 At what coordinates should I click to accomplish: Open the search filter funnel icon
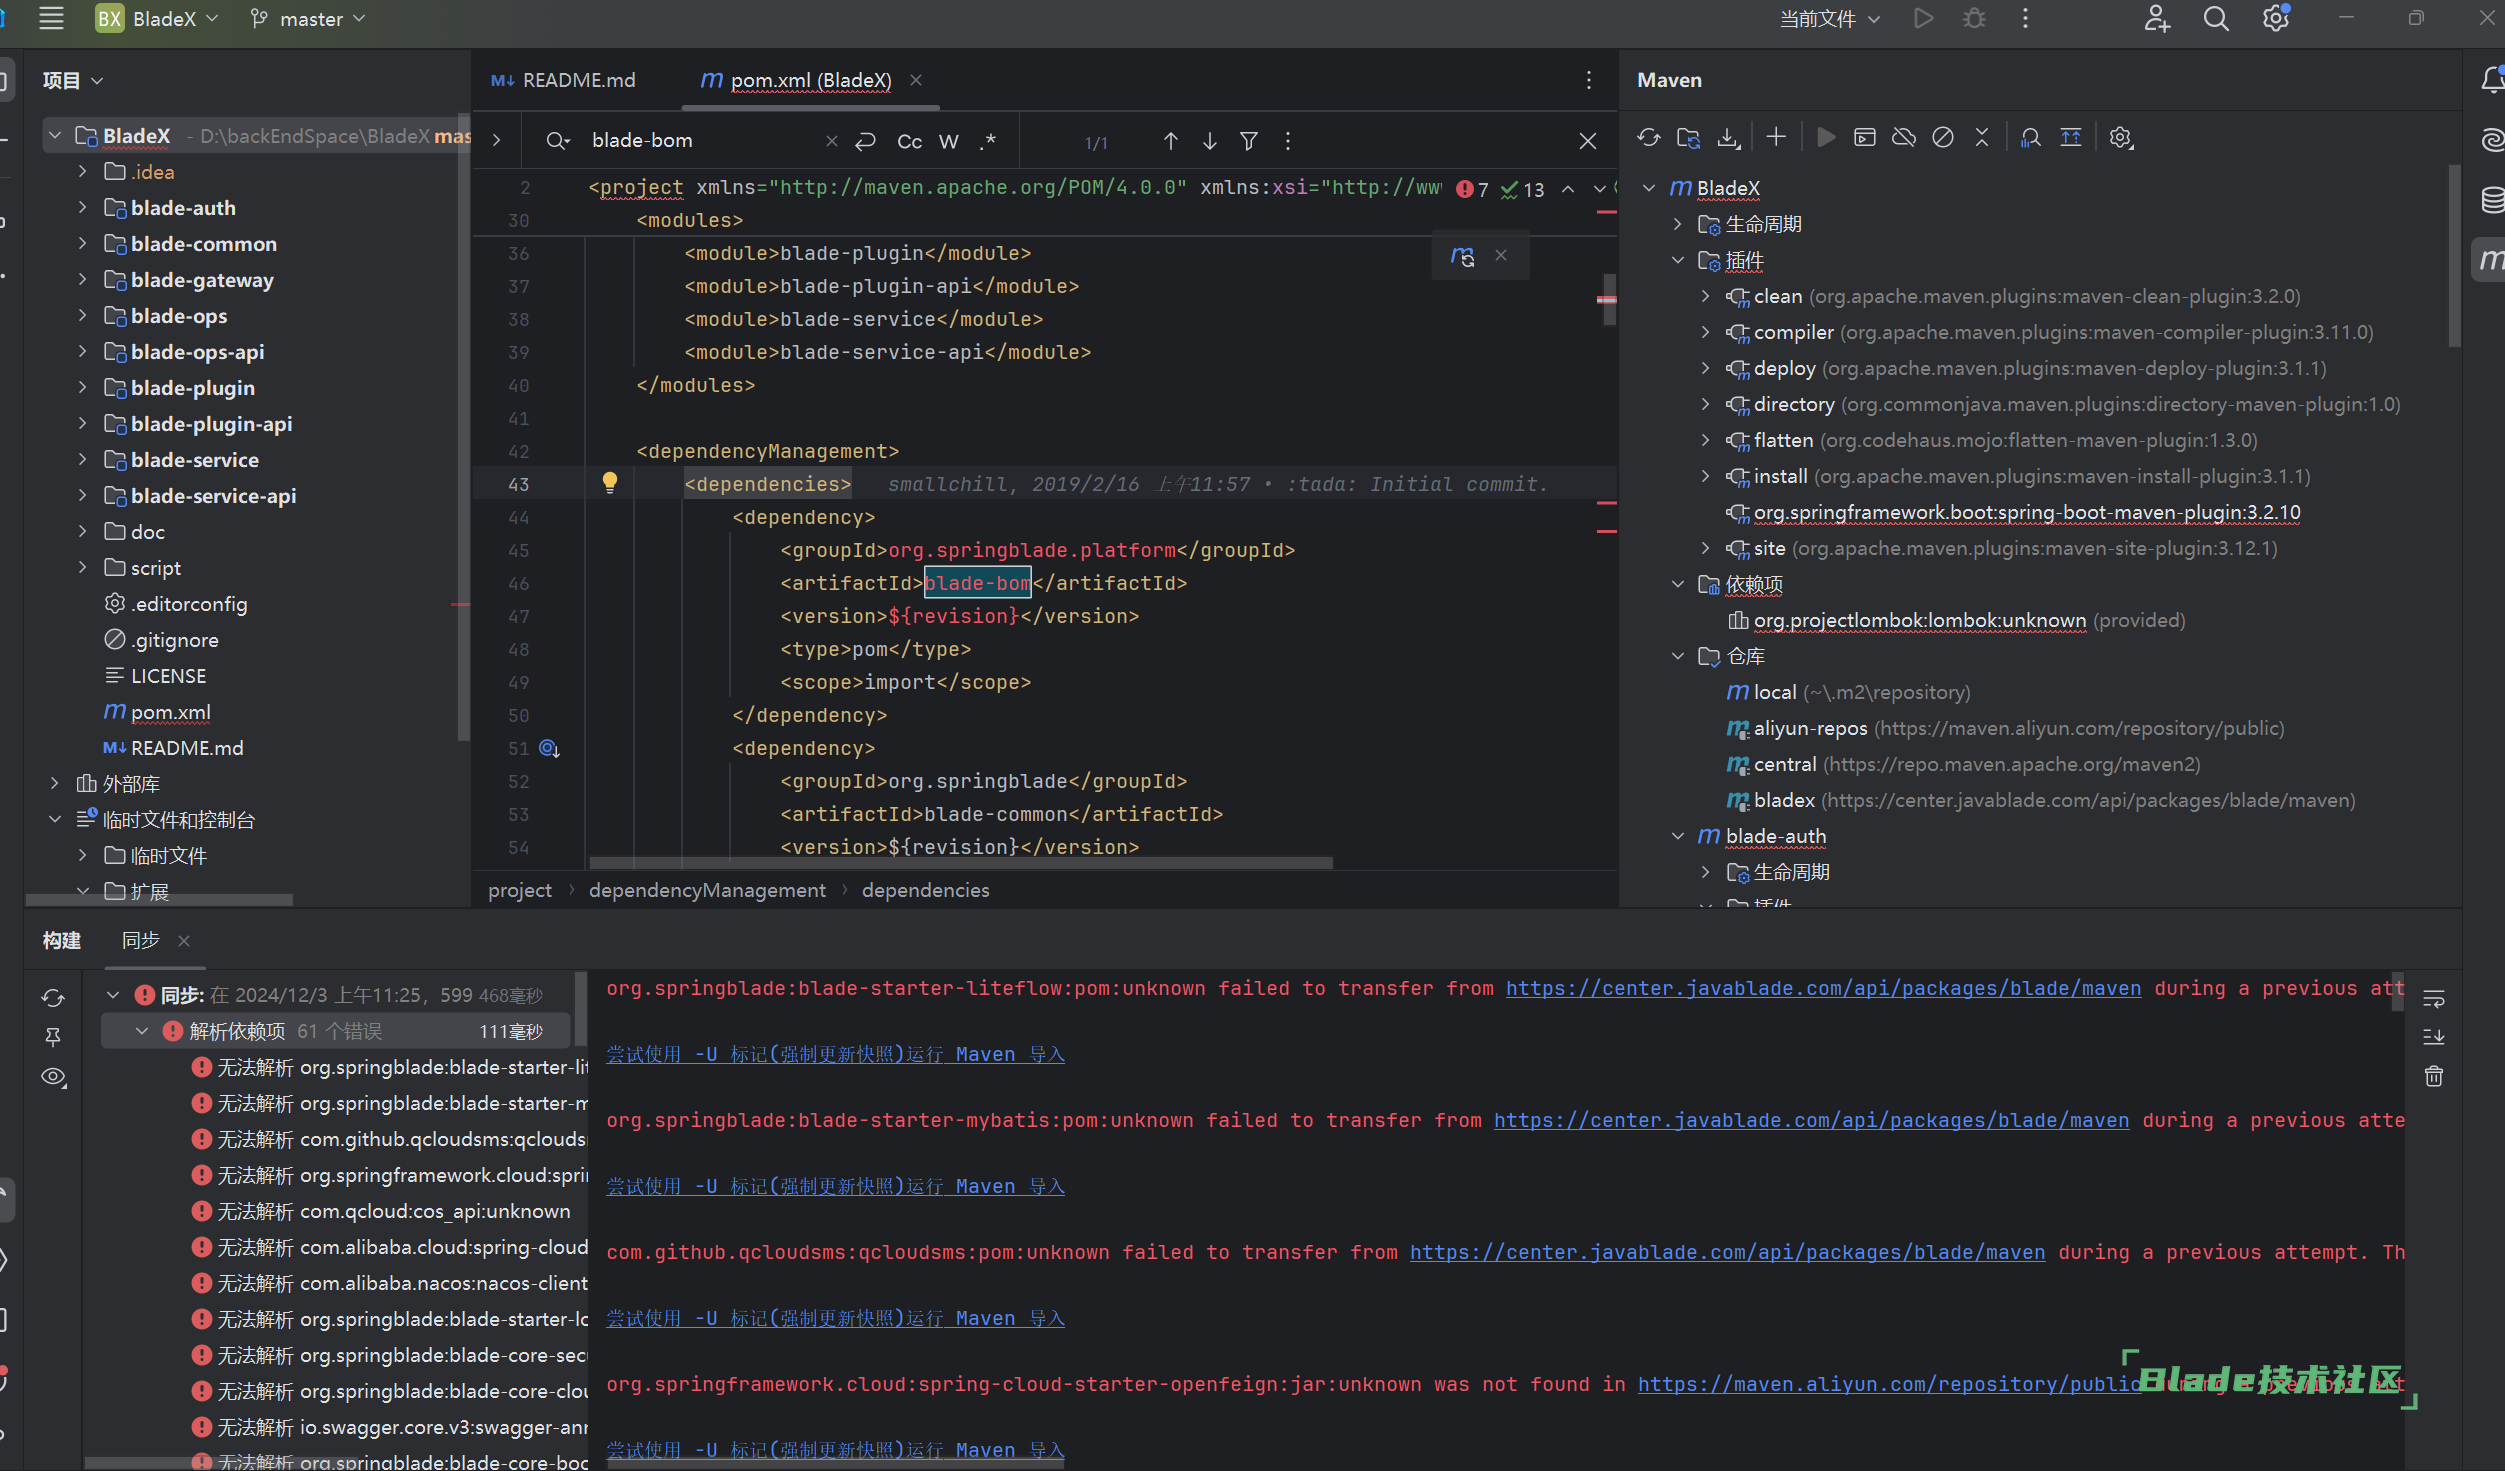[x=1249, y=141]
